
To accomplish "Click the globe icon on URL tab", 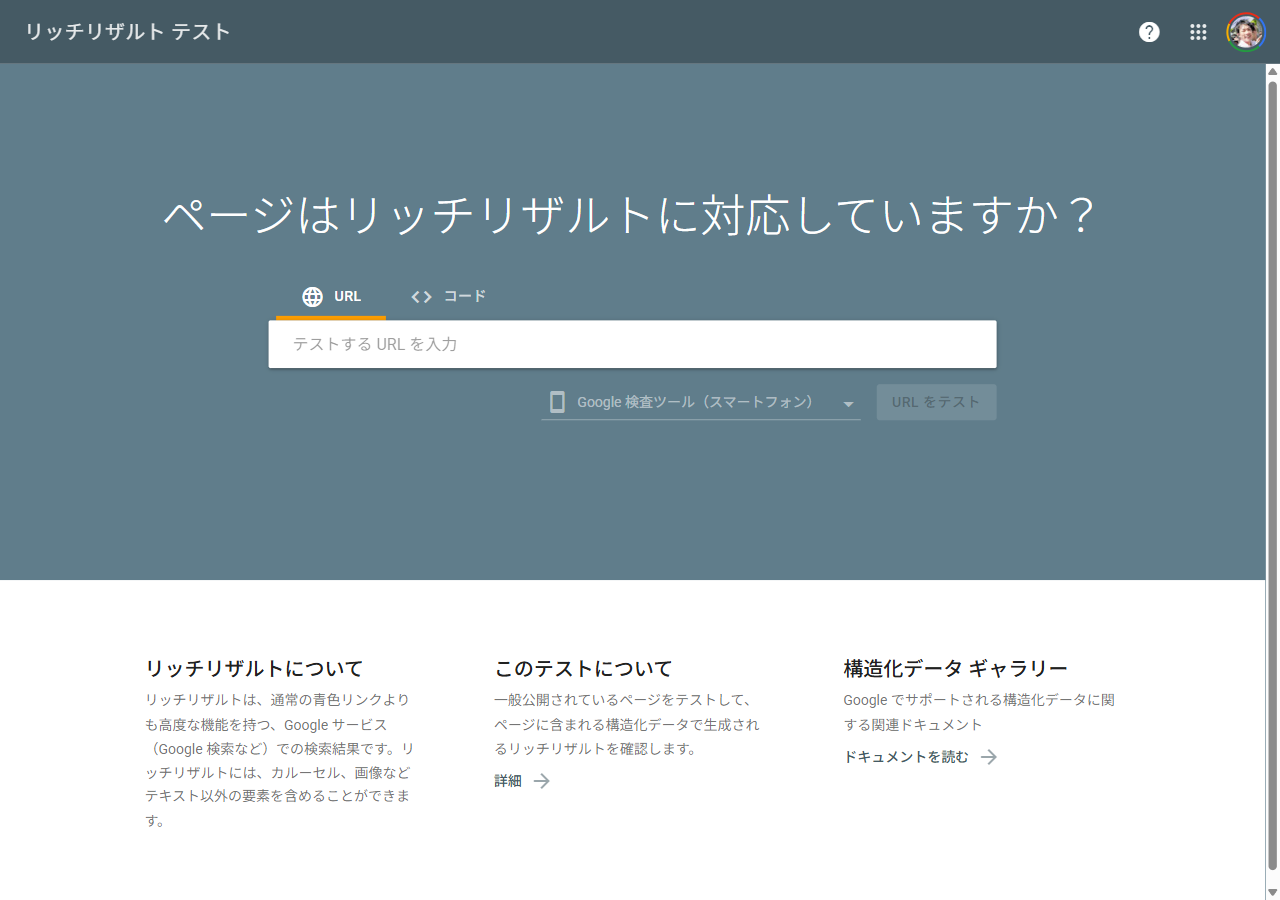I will (x=313, y=297).
